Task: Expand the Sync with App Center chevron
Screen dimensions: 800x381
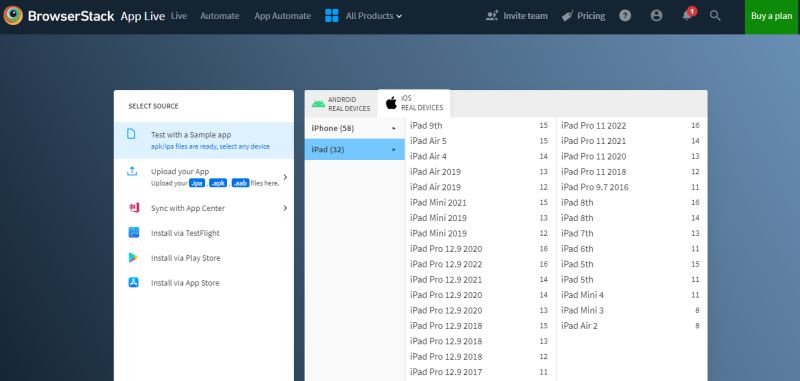Action: click(285, 208)
